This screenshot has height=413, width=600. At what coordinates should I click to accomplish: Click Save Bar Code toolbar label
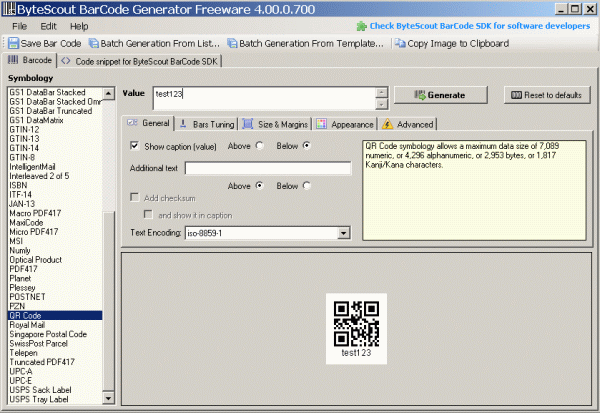pos(51,44)
